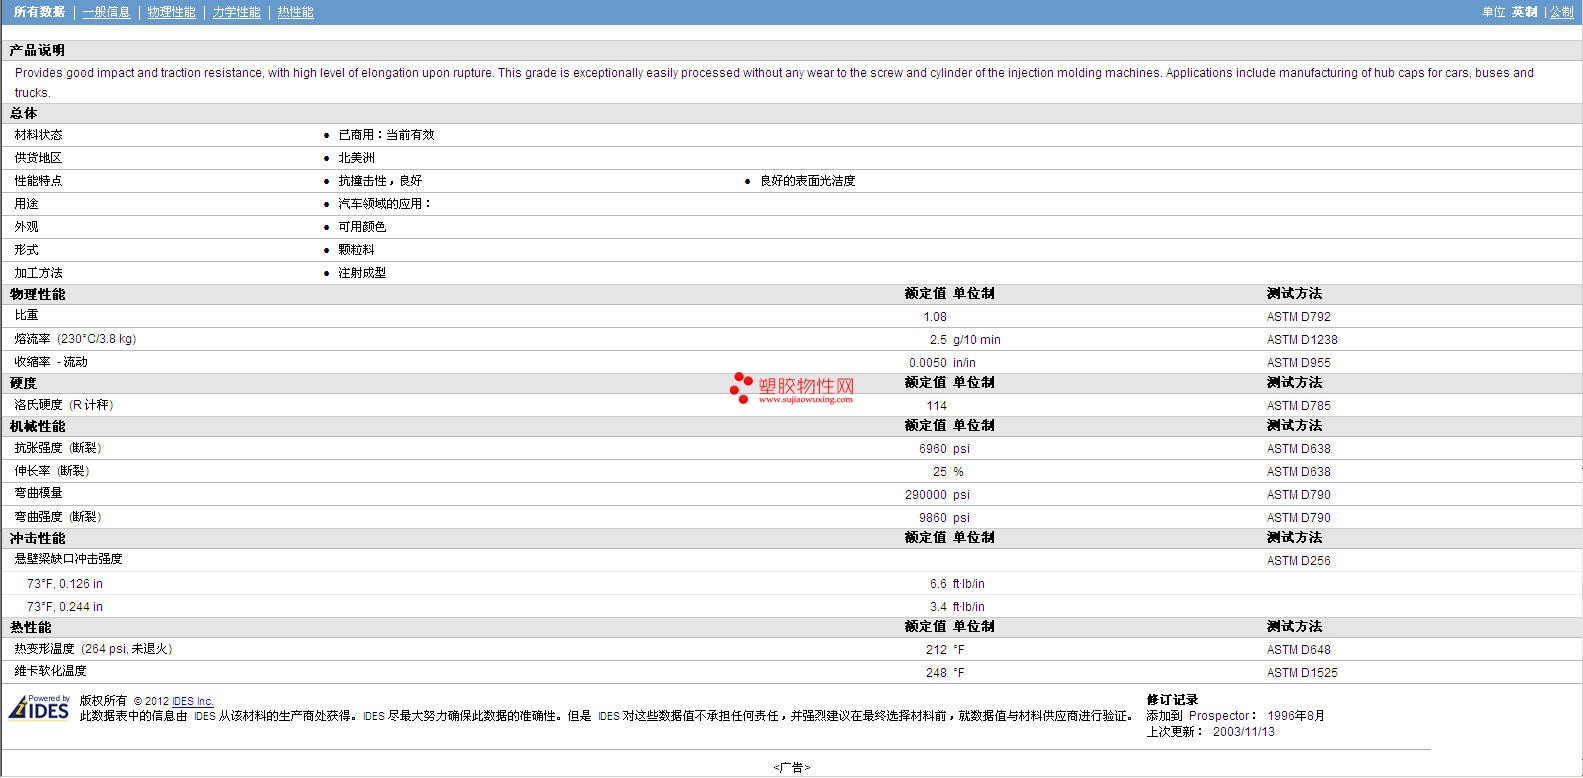This screenshot has height=778, width=1583.
Task: Click the 73°F, 0.126 in row
Action: [x=65, y=584]
